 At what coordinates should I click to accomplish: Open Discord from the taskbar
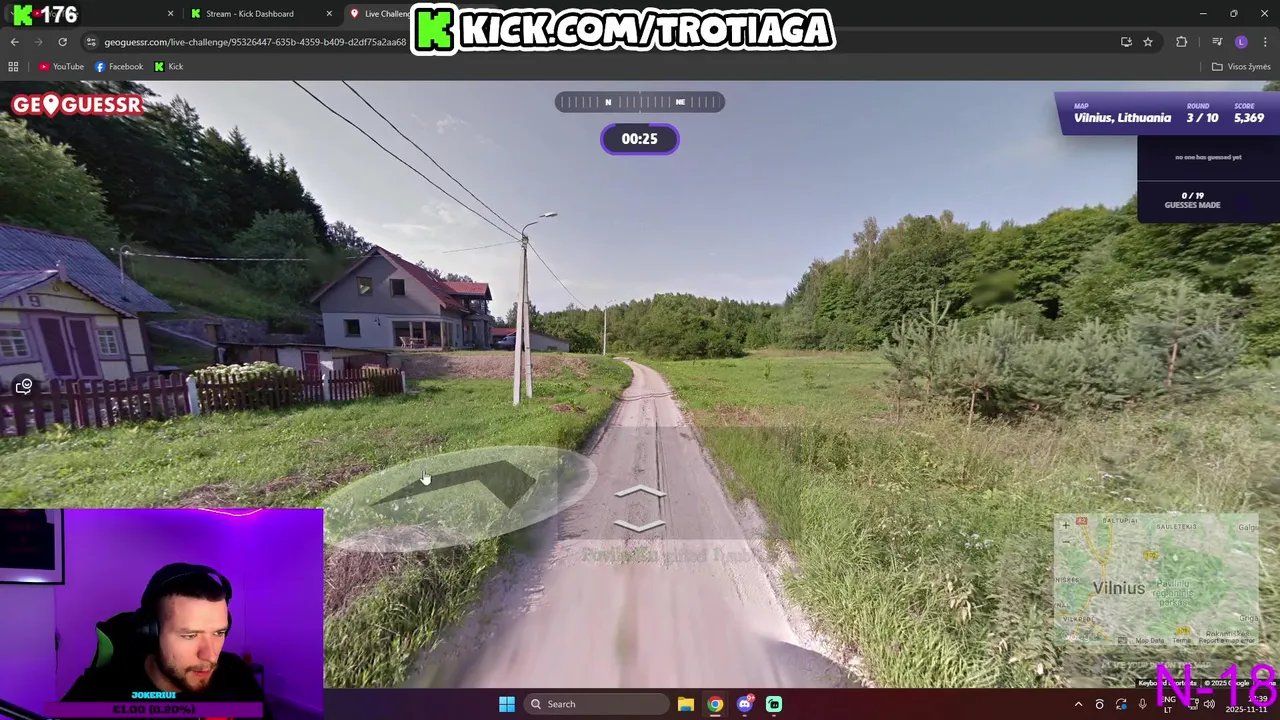click(x=744, y=704)
